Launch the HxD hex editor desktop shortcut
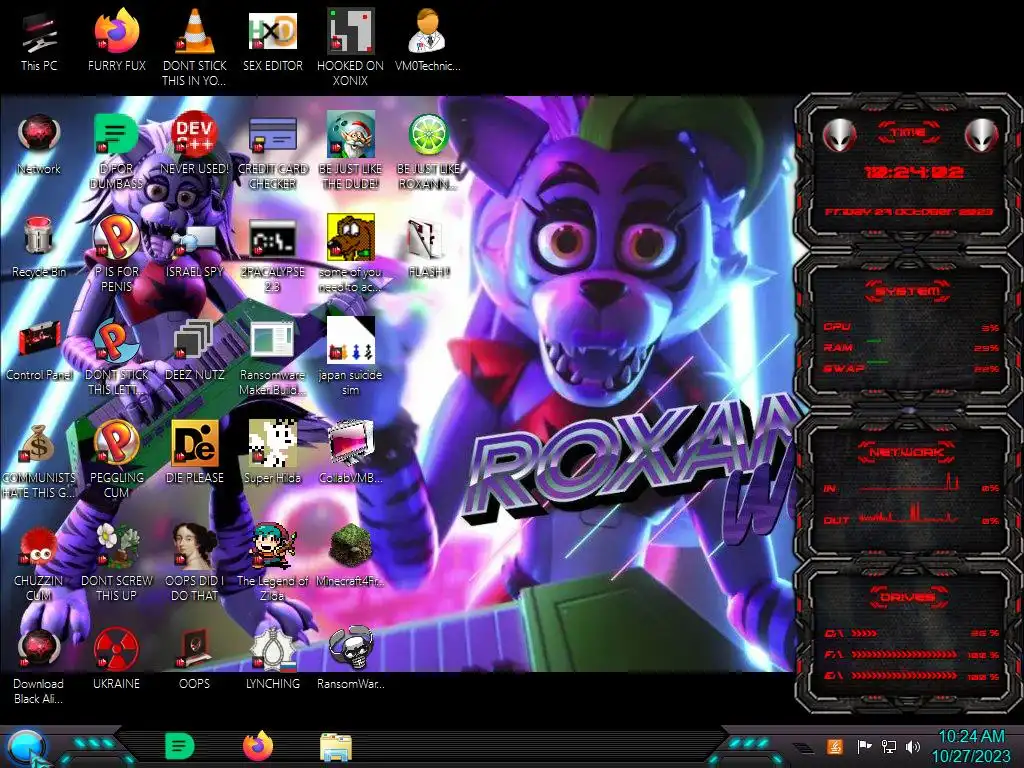The width and height of the screenshot is (1024, 768). point(272,40)
